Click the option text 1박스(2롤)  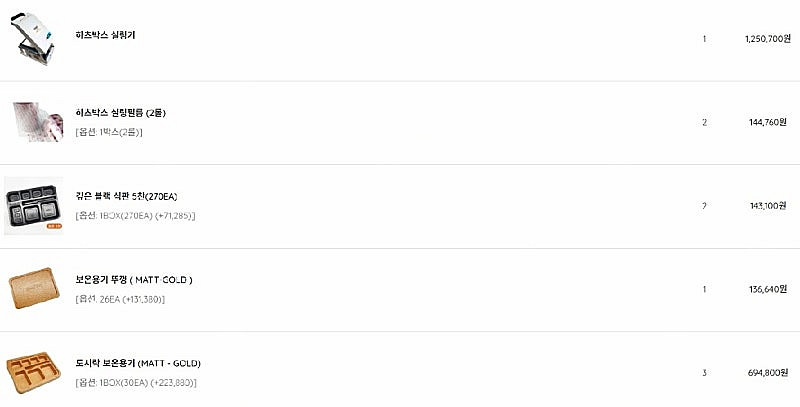109,132
